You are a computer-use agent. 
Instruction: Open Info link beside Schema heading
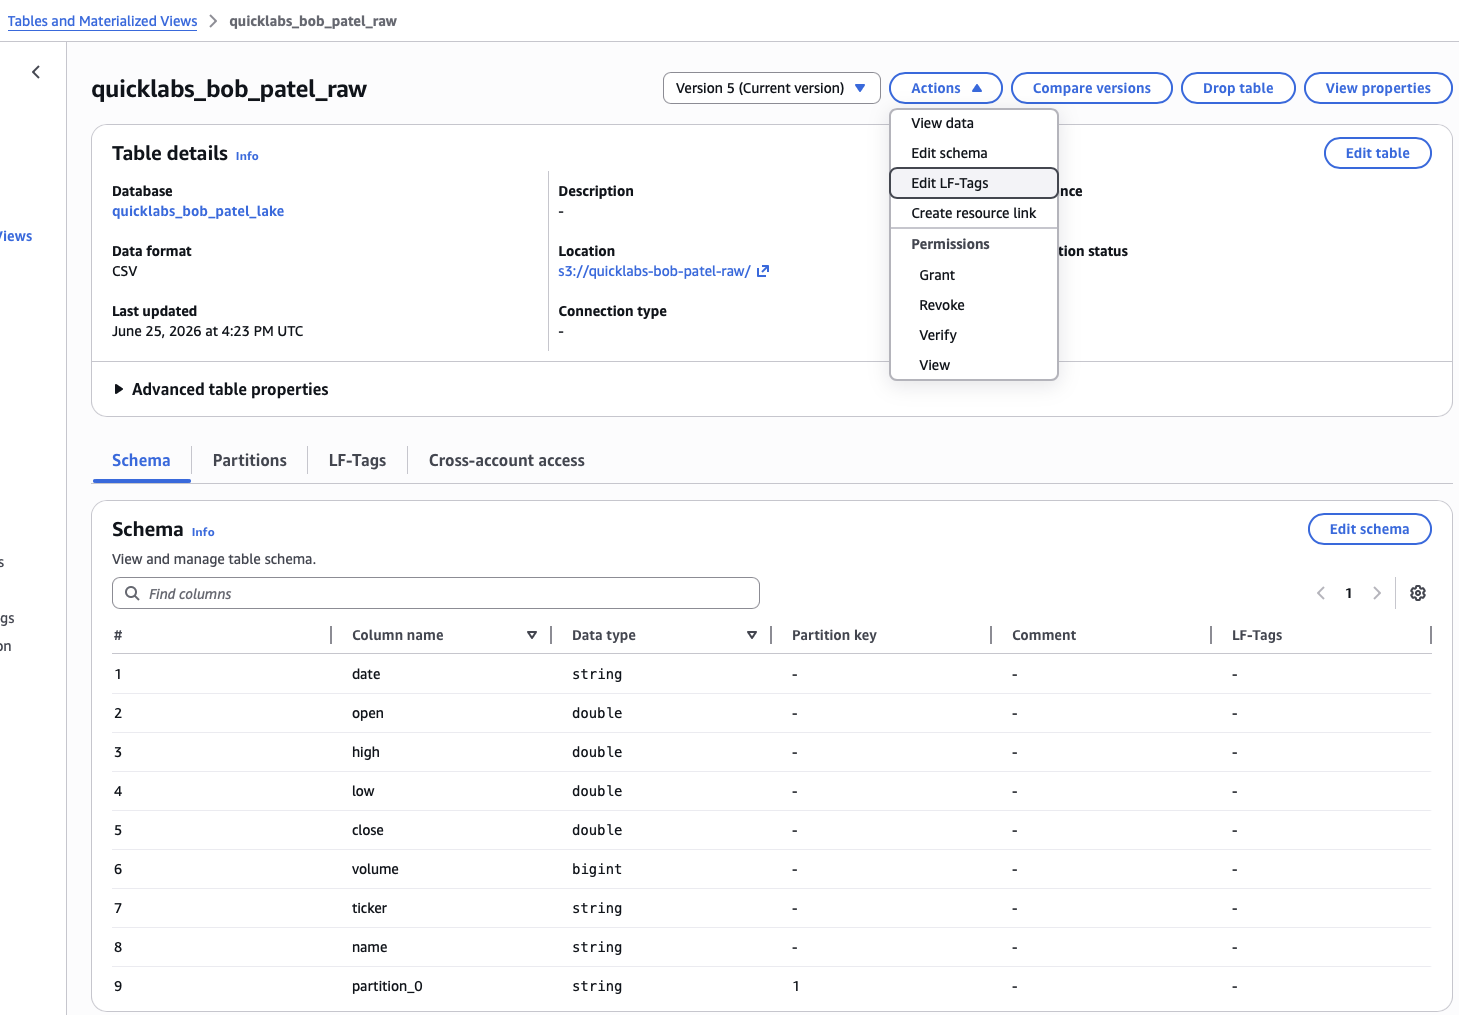[203, 532]
